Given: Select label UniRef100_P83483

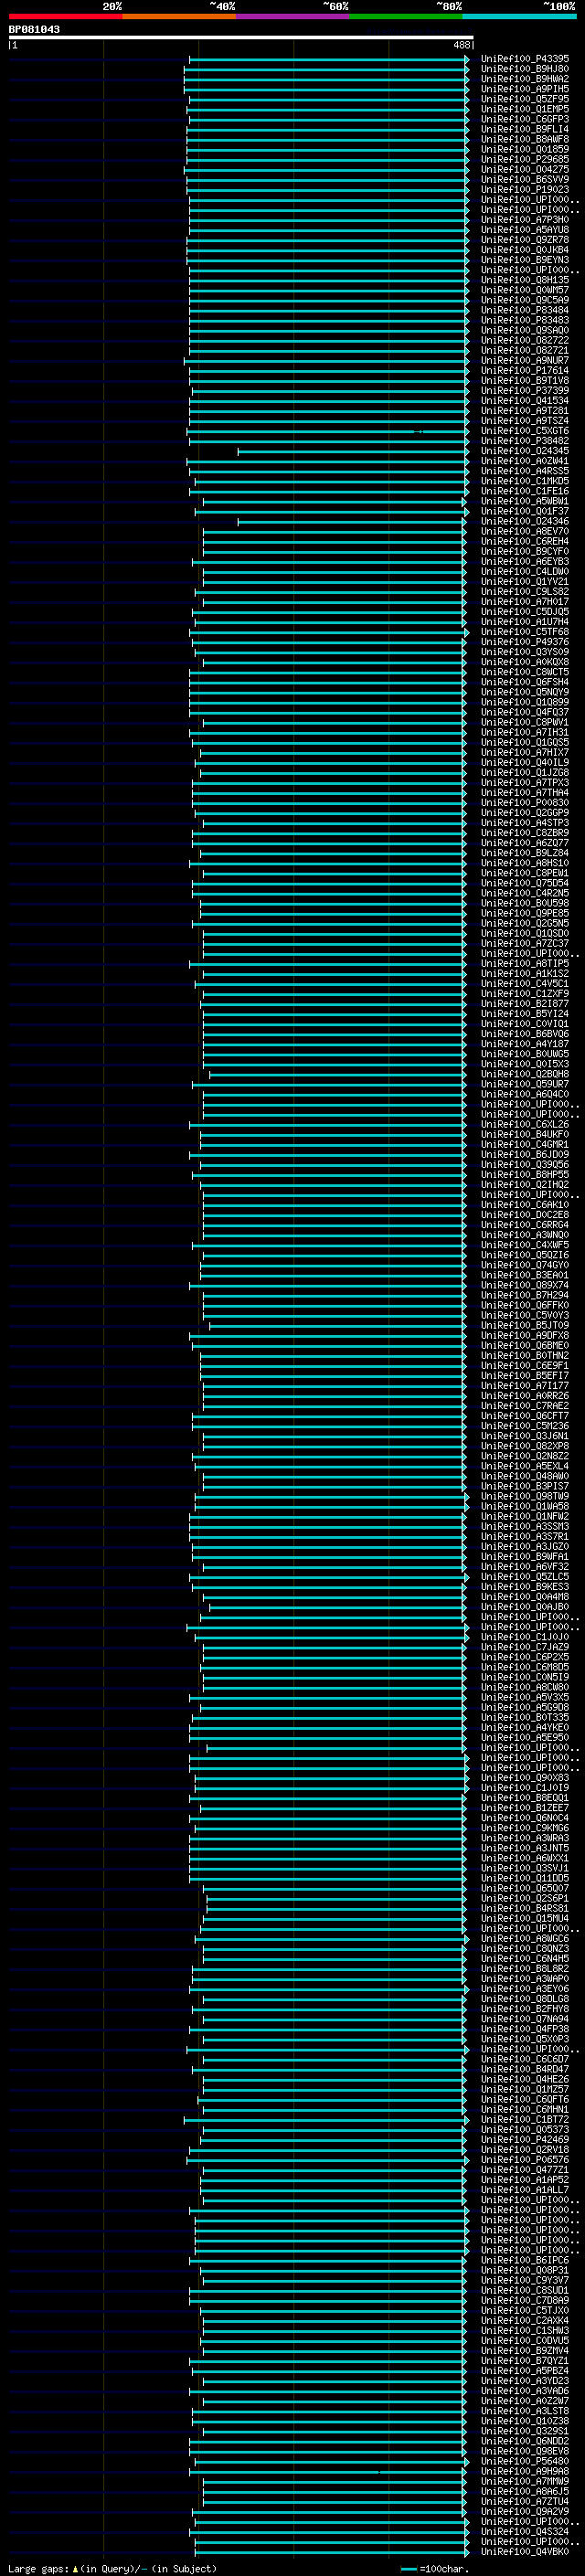Looking at the screenshot, I should [x=525, y=320].
